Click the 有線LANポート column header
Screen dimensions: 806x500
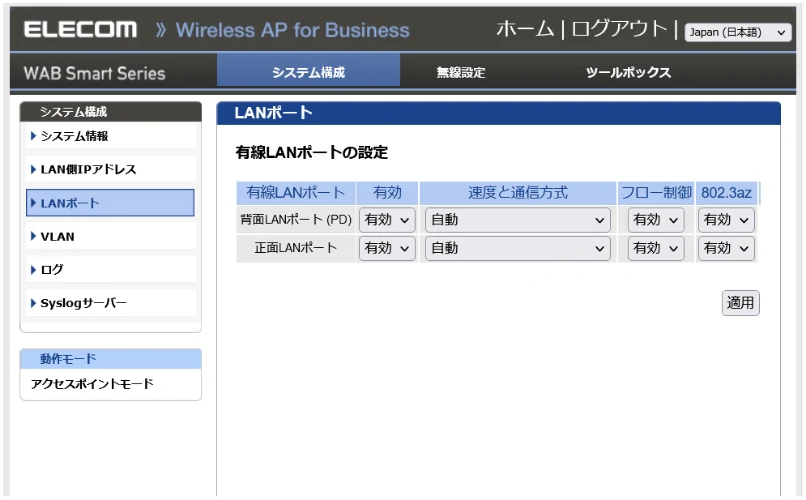(296, 193)
